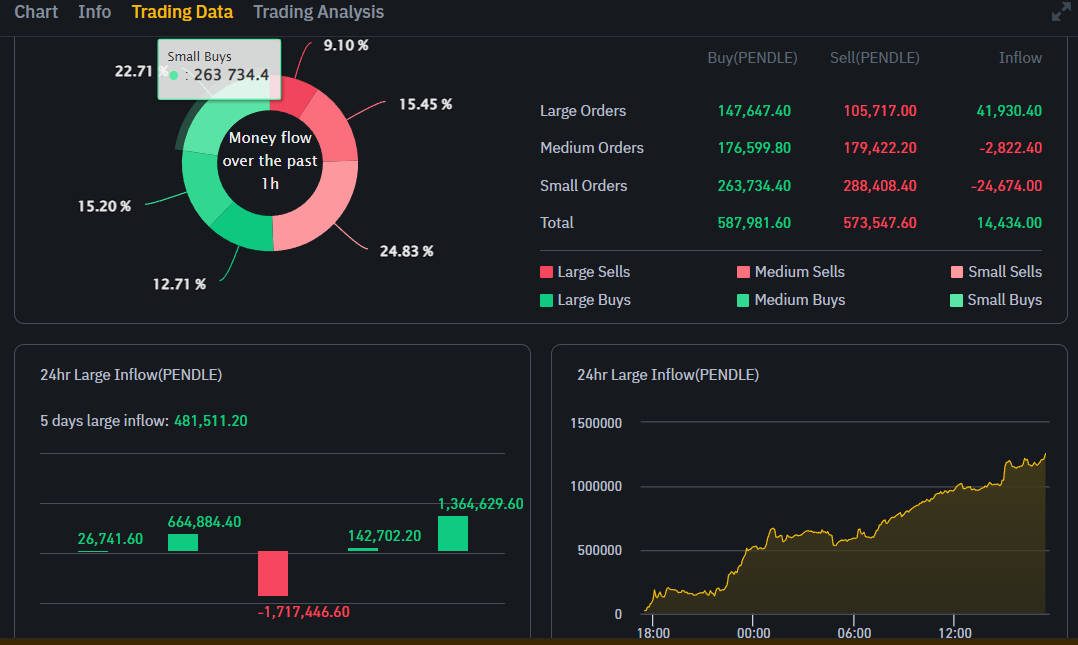The width and height of the screenshot is (1078, 645).
Task: Click the 12.71 % large buys donut slice
Action: (x=245, y=228)
